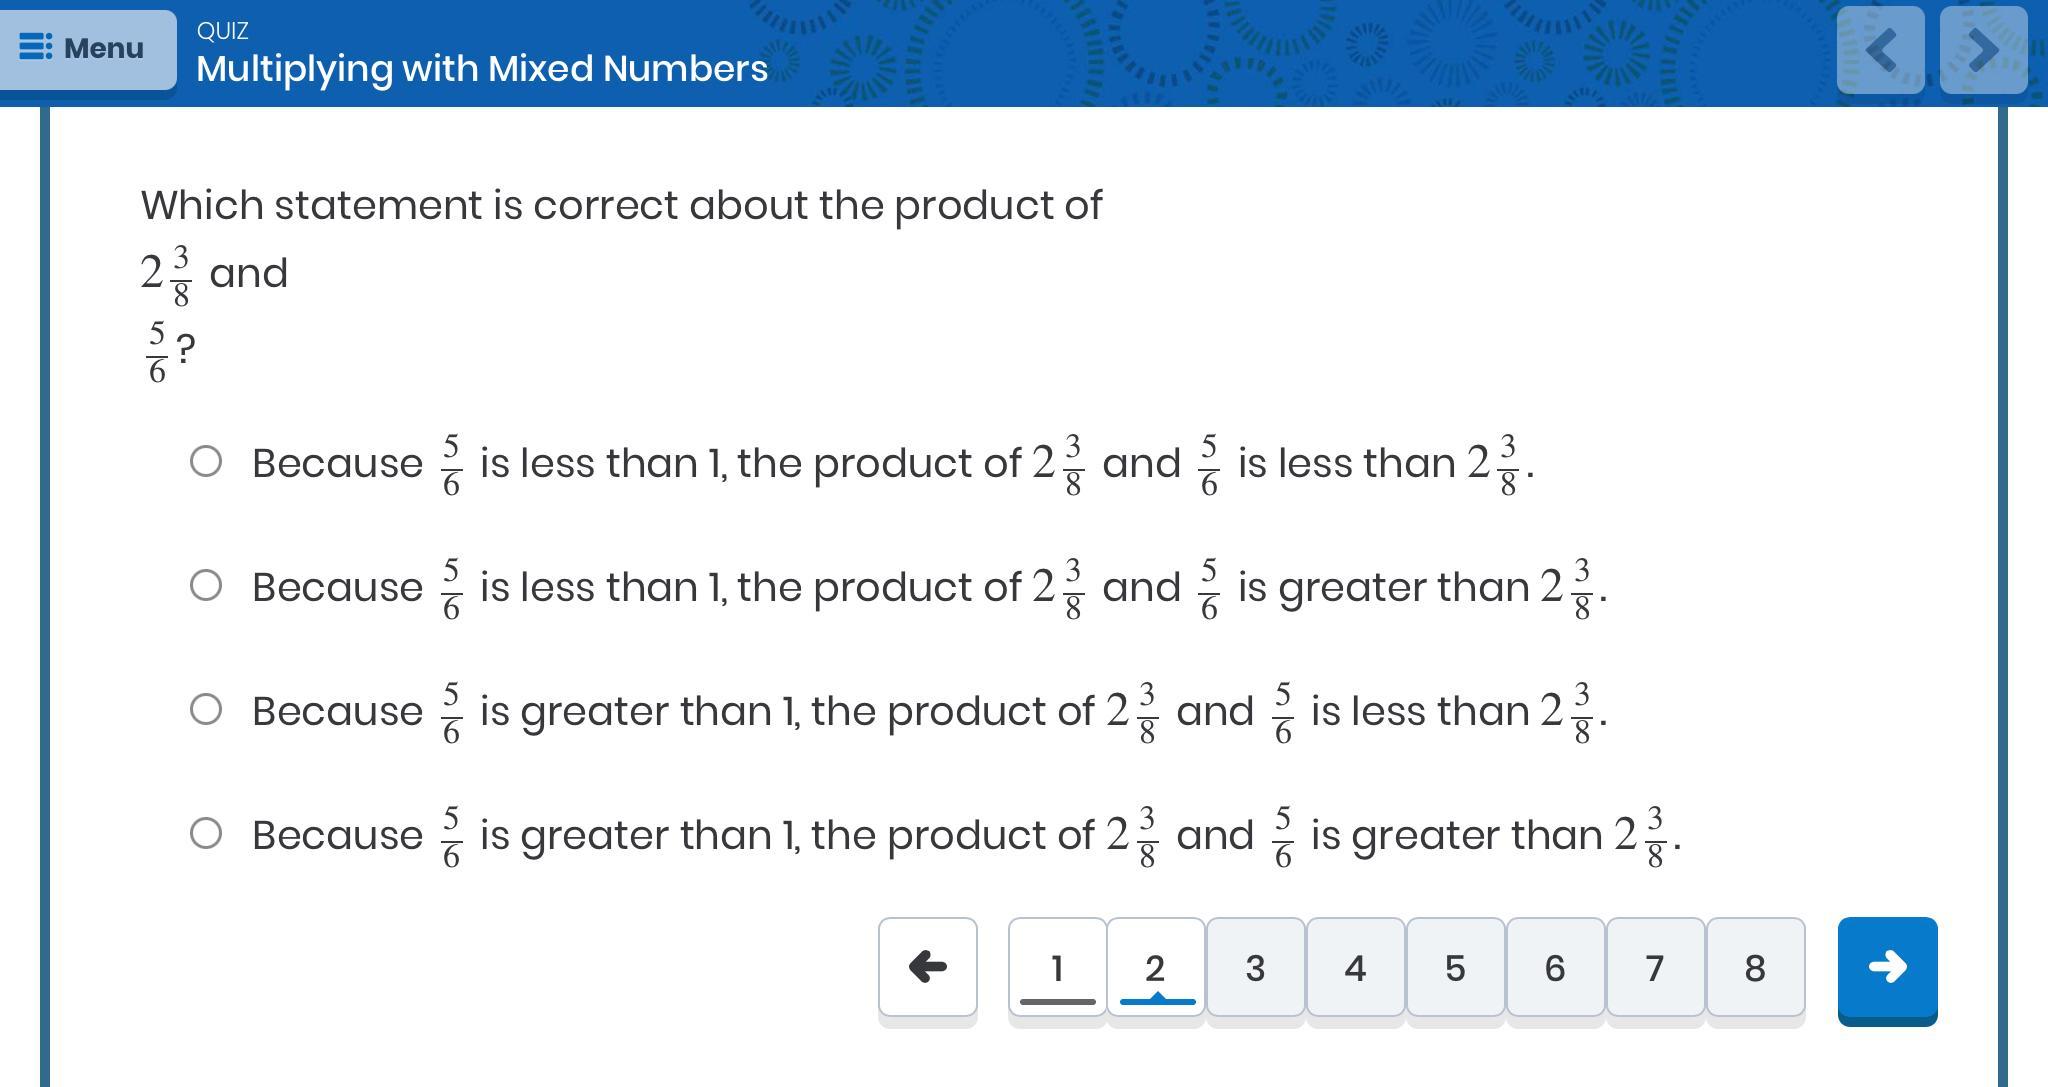
Task: Open question 7
Action: pos(1655,967)
